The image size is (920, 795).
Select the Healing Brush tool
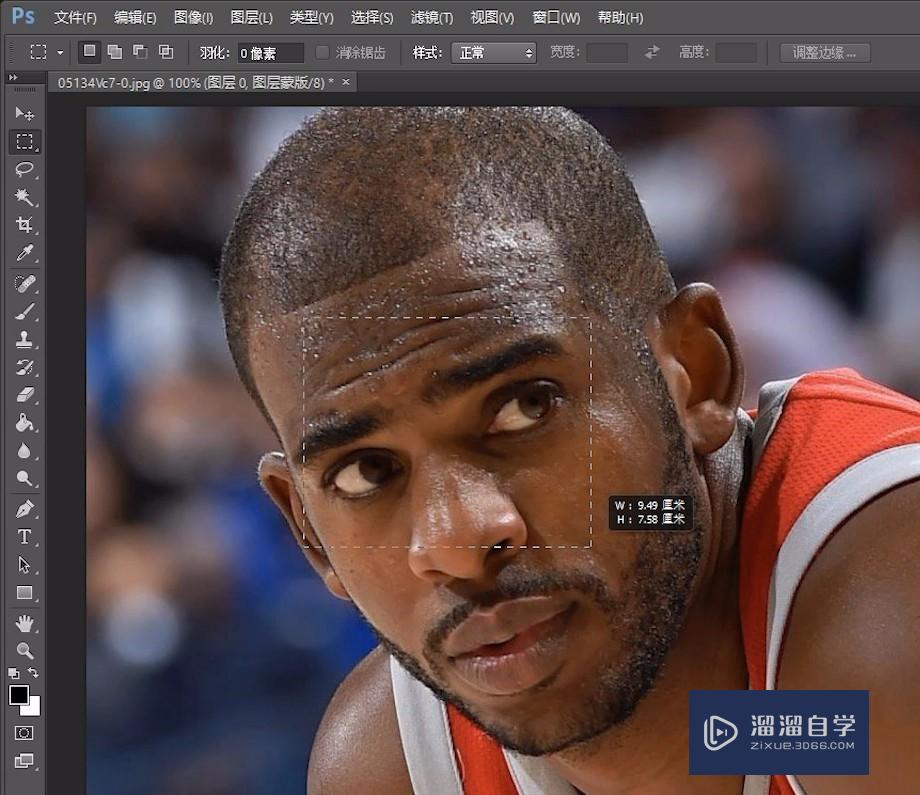pos(24,283)
